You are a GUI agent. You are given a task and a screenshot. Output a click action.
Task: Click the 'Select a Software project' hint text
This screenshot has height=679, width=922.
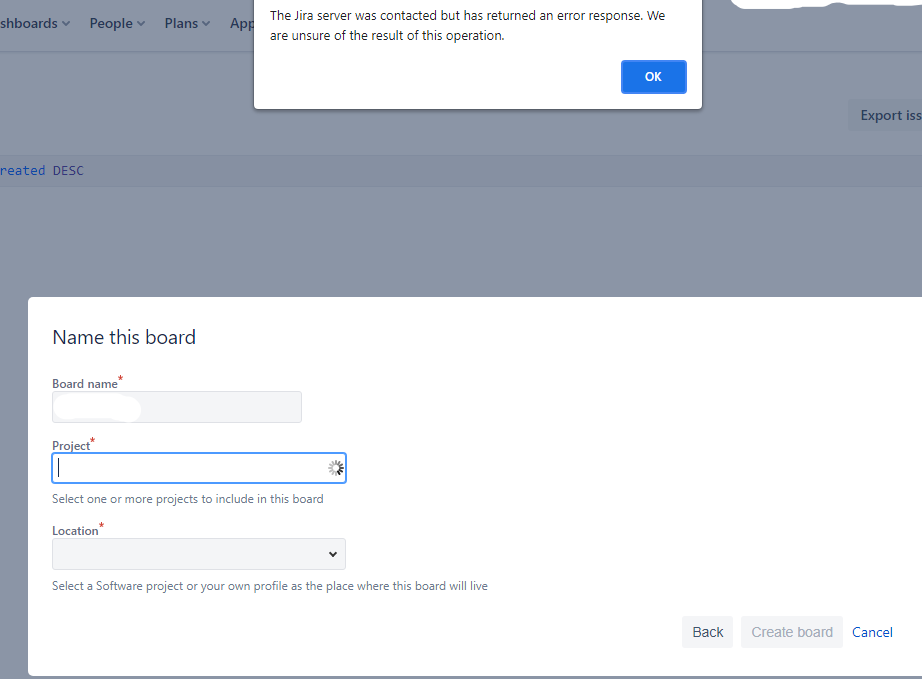pyautogui.click(x=270, y=586)
